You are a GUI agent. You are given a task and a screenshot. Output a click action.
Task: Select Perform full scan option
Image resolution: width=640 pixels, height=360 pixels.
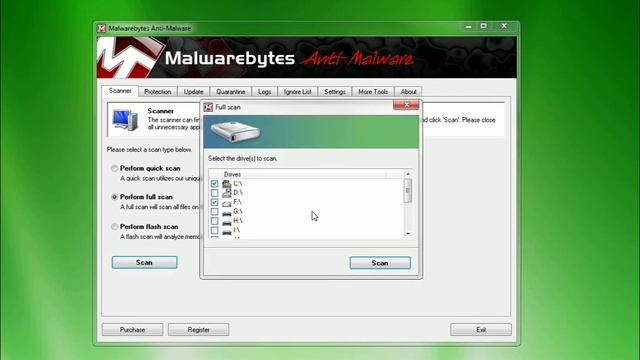pyautogui.click(x=115, y=197)
